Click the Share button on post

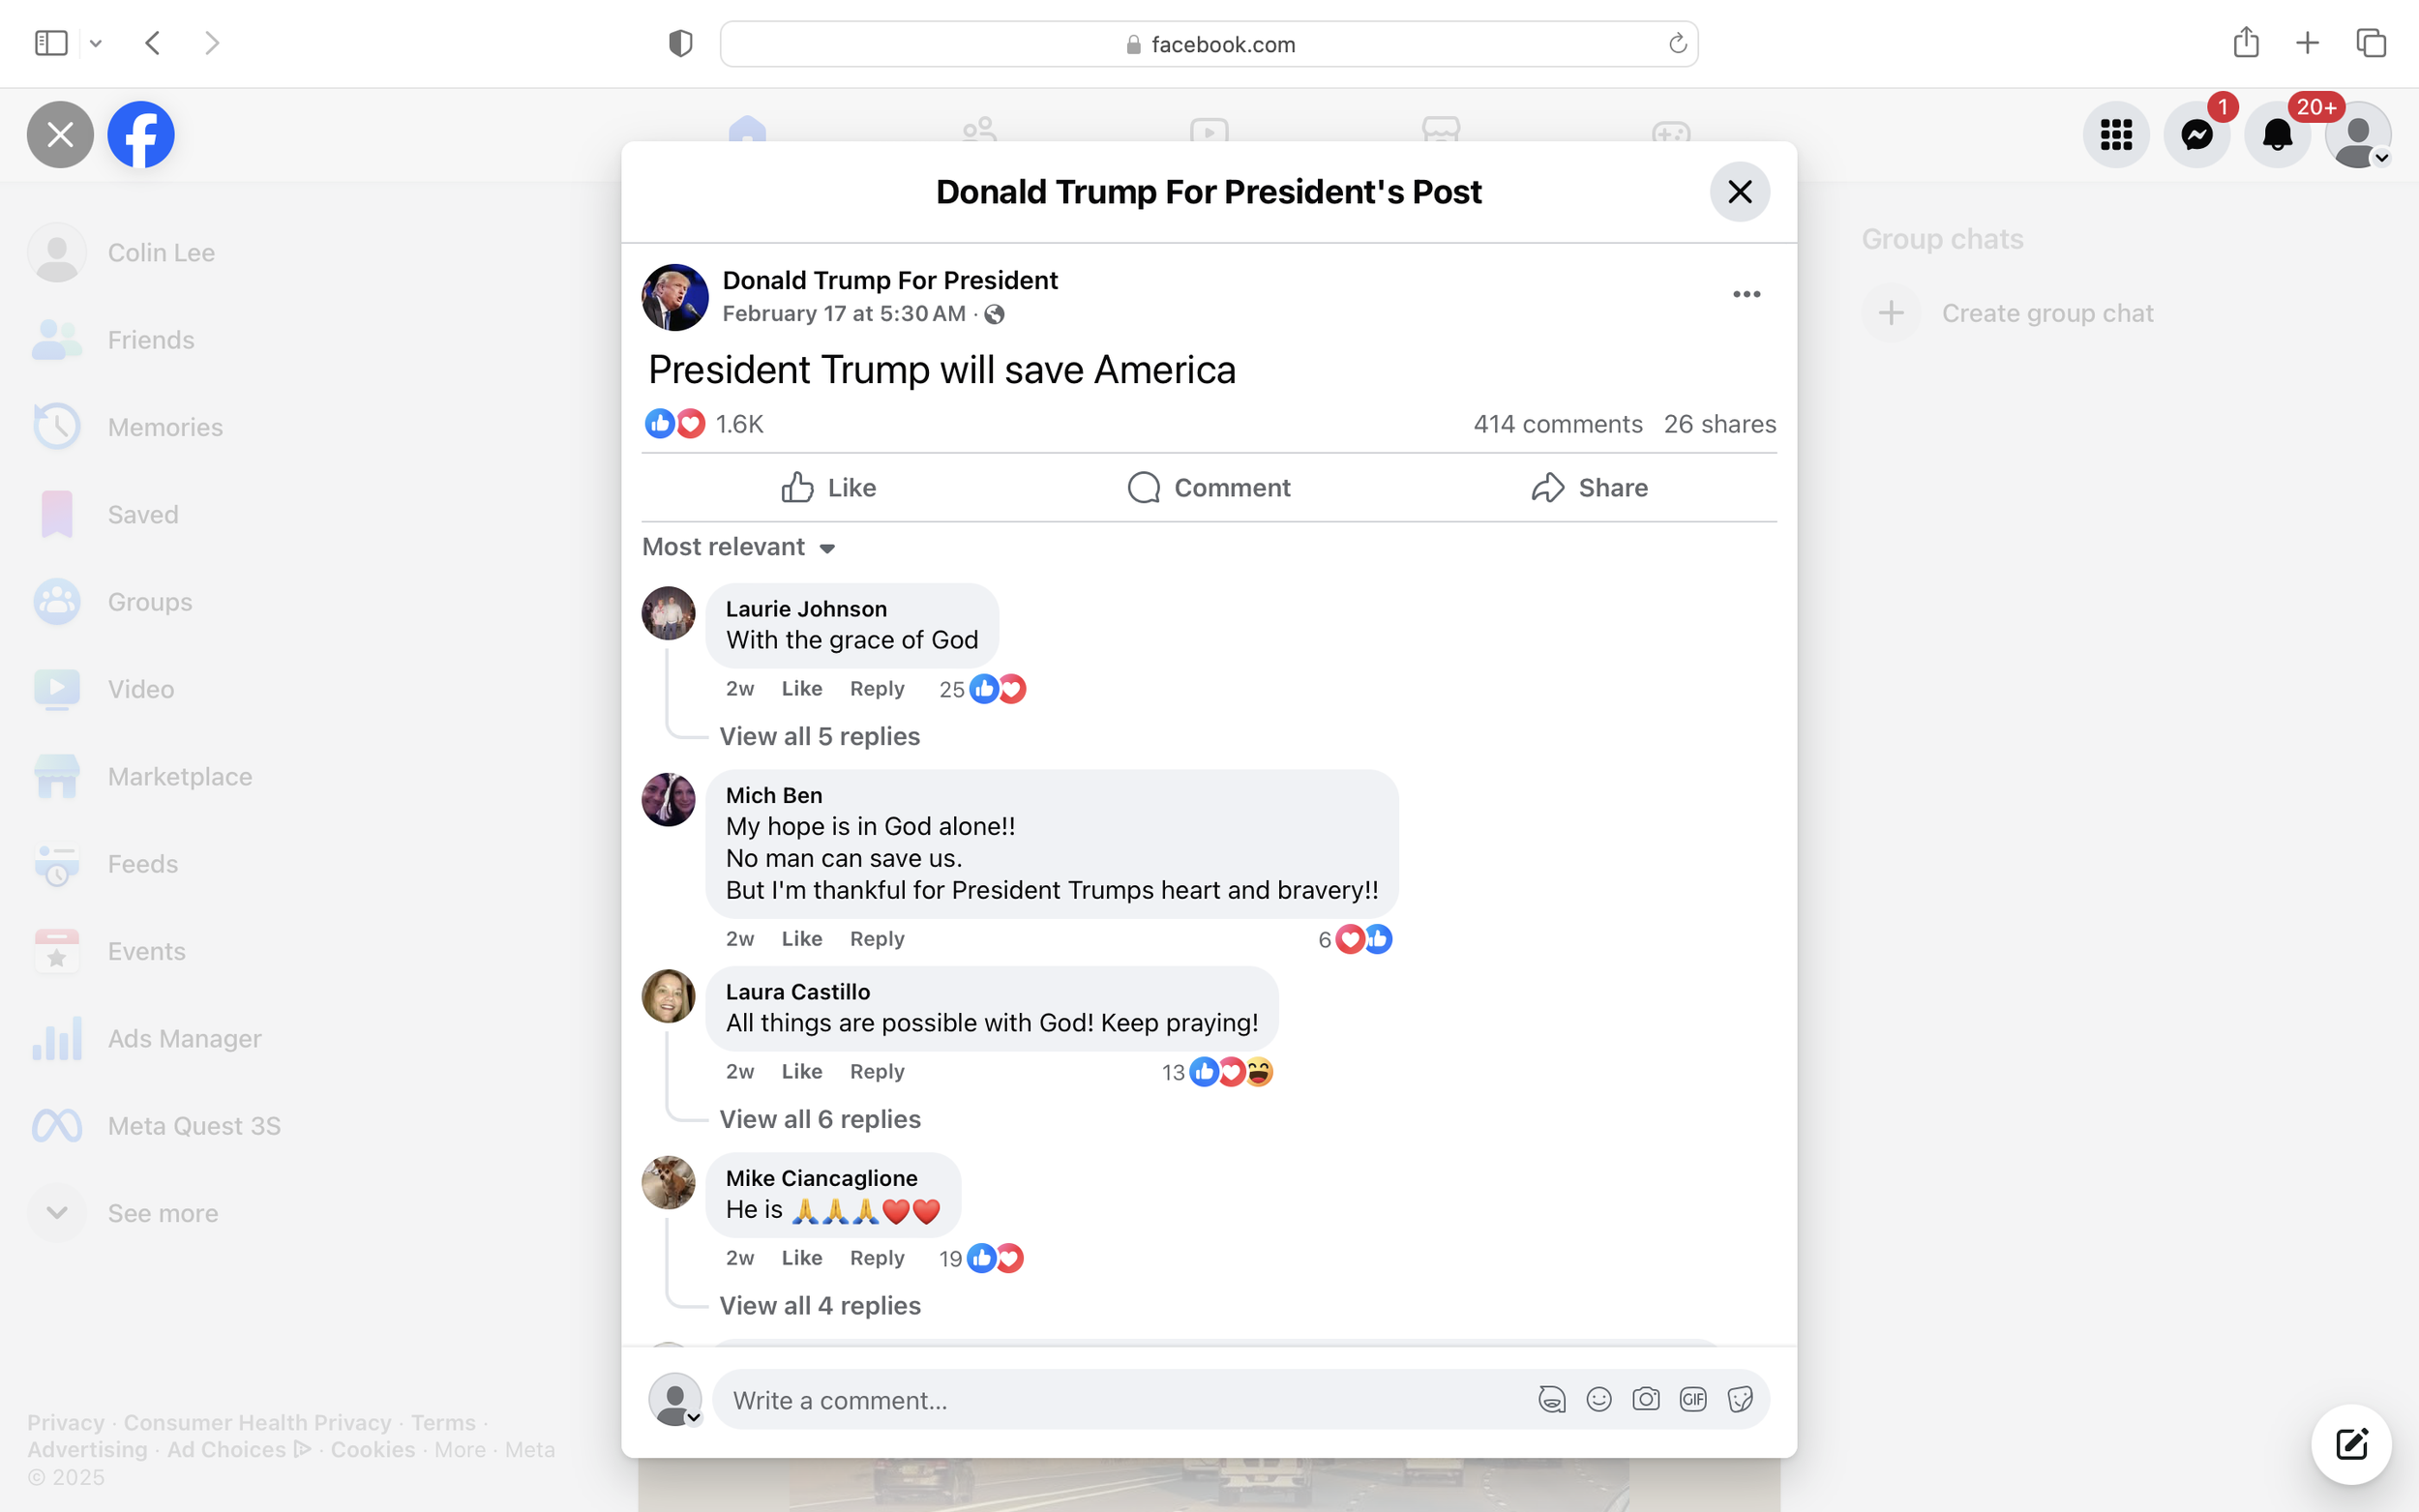tap(1590, 488)
